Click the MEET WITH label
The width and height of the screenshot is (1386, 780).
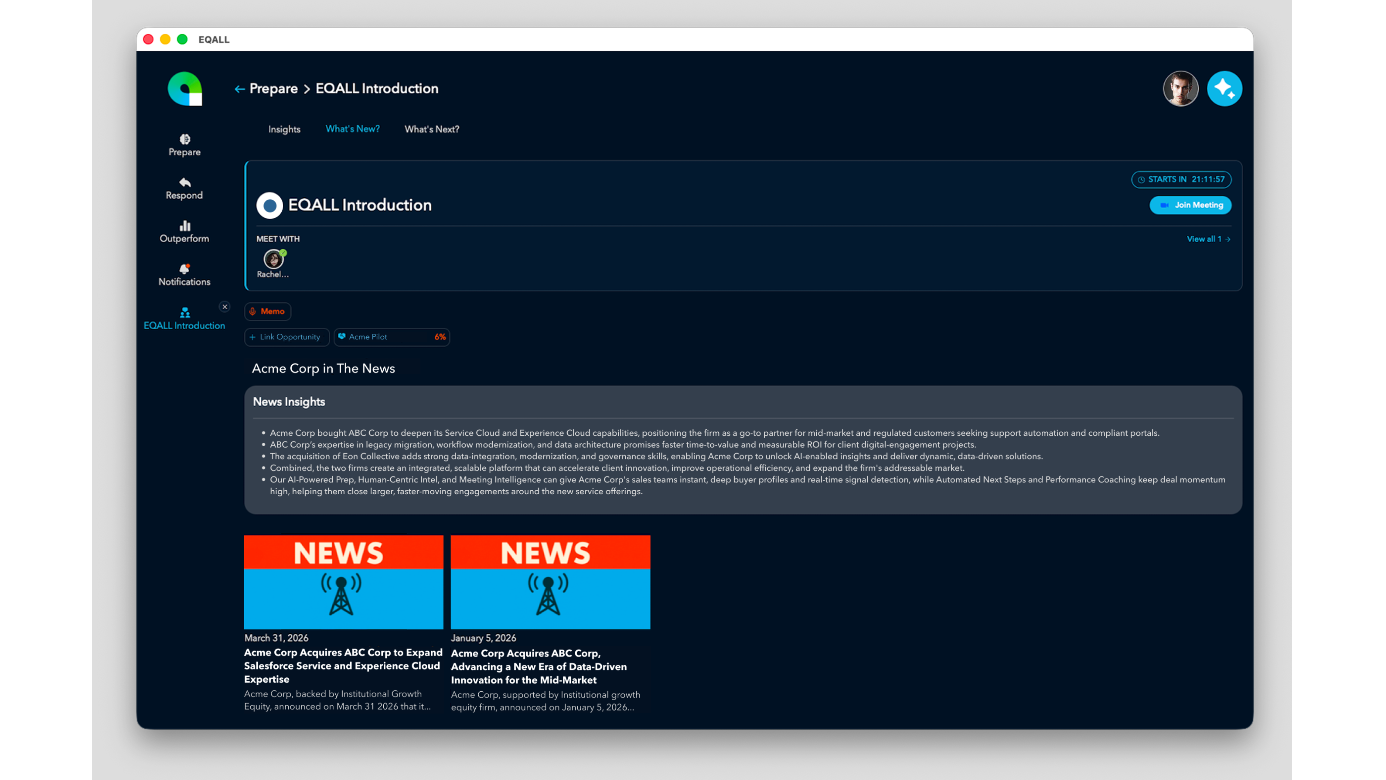278,239
